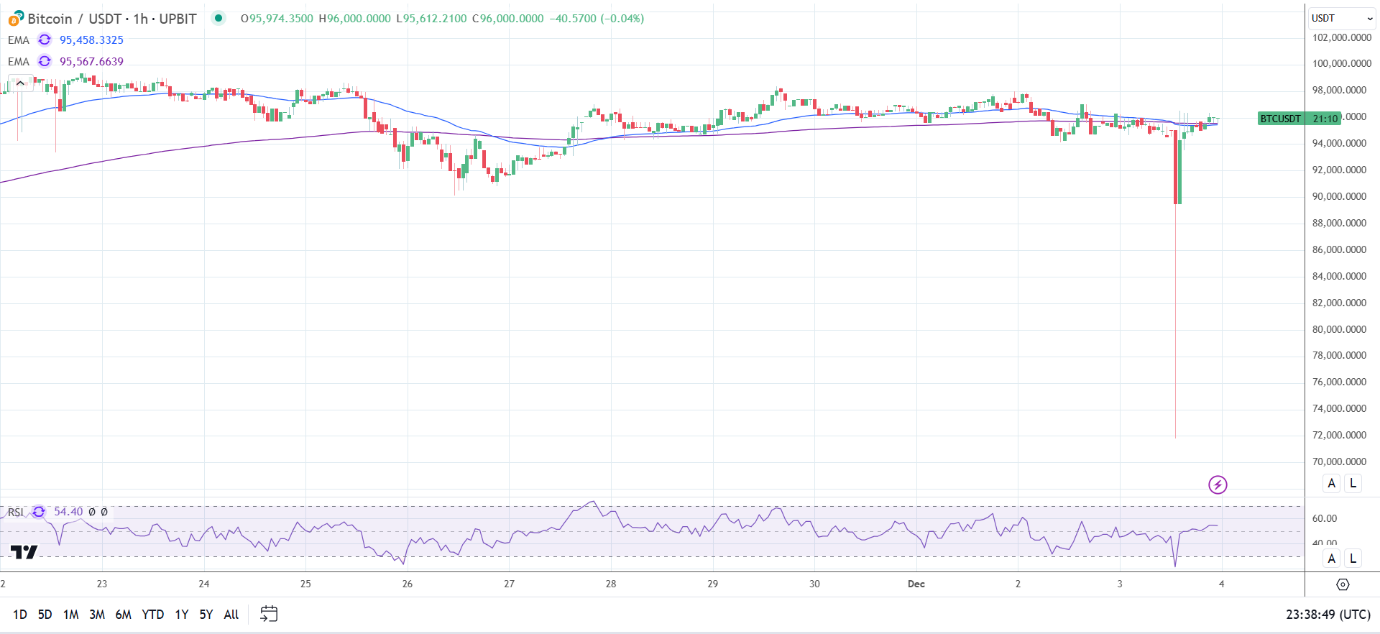Screen dimensions: 1380x634
Task: Select the 1M time range
Action: [x=71, y=615]
